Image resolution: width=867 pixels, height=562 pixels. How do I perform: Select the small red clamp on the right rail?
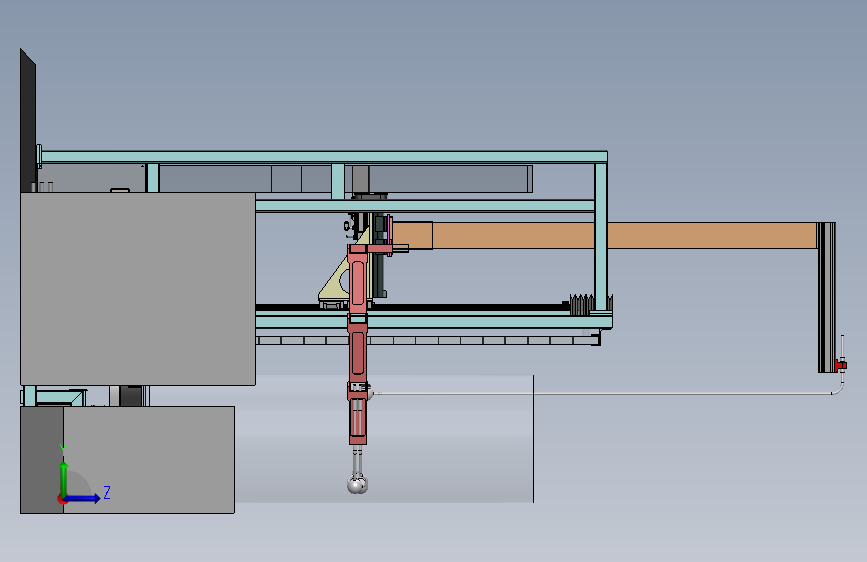841,365
